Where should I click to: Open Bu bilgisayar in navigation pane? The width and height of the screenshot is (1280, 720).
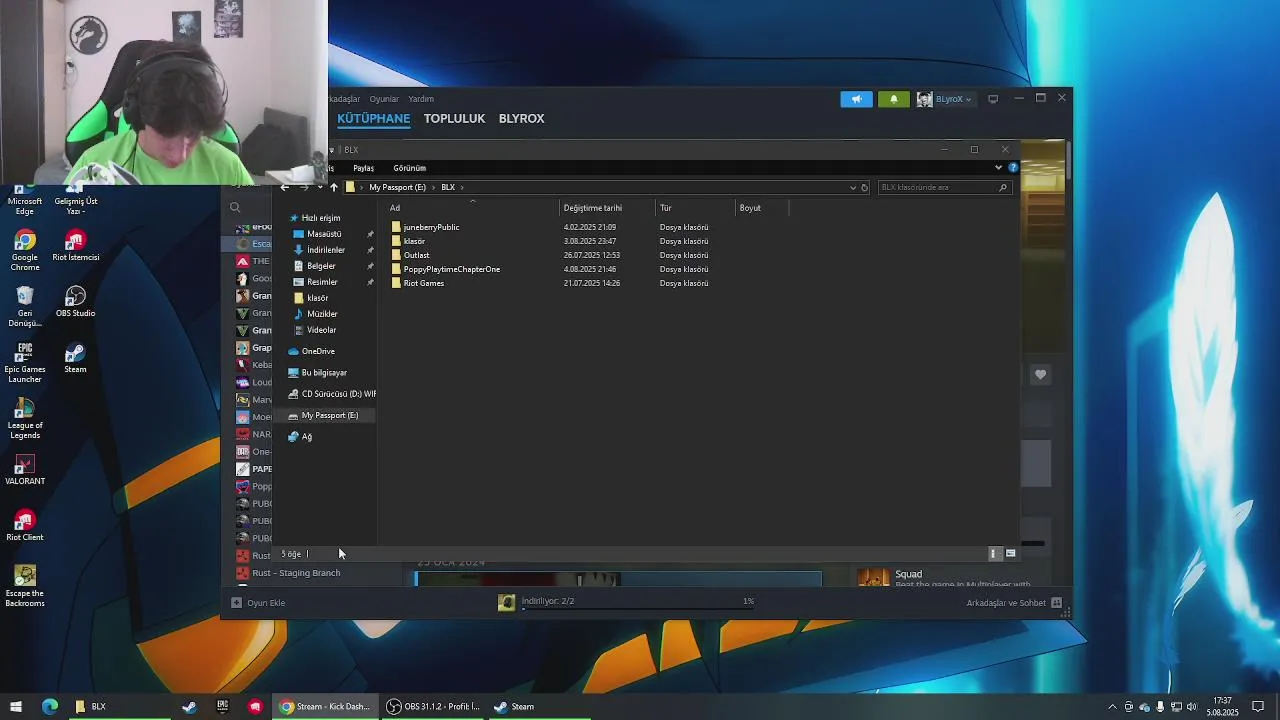click(x=324, y=373)
